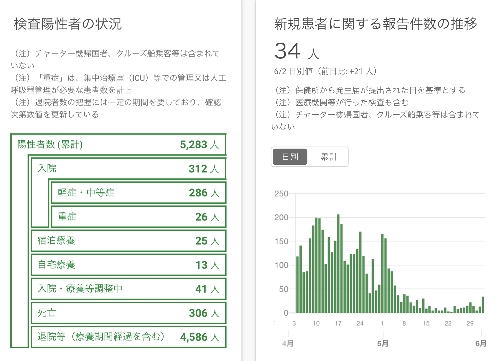Click the 陽性者数 (累計) 5,283人 row
The height and width of the screenshot is (361, 500).
tap(118, 145)
